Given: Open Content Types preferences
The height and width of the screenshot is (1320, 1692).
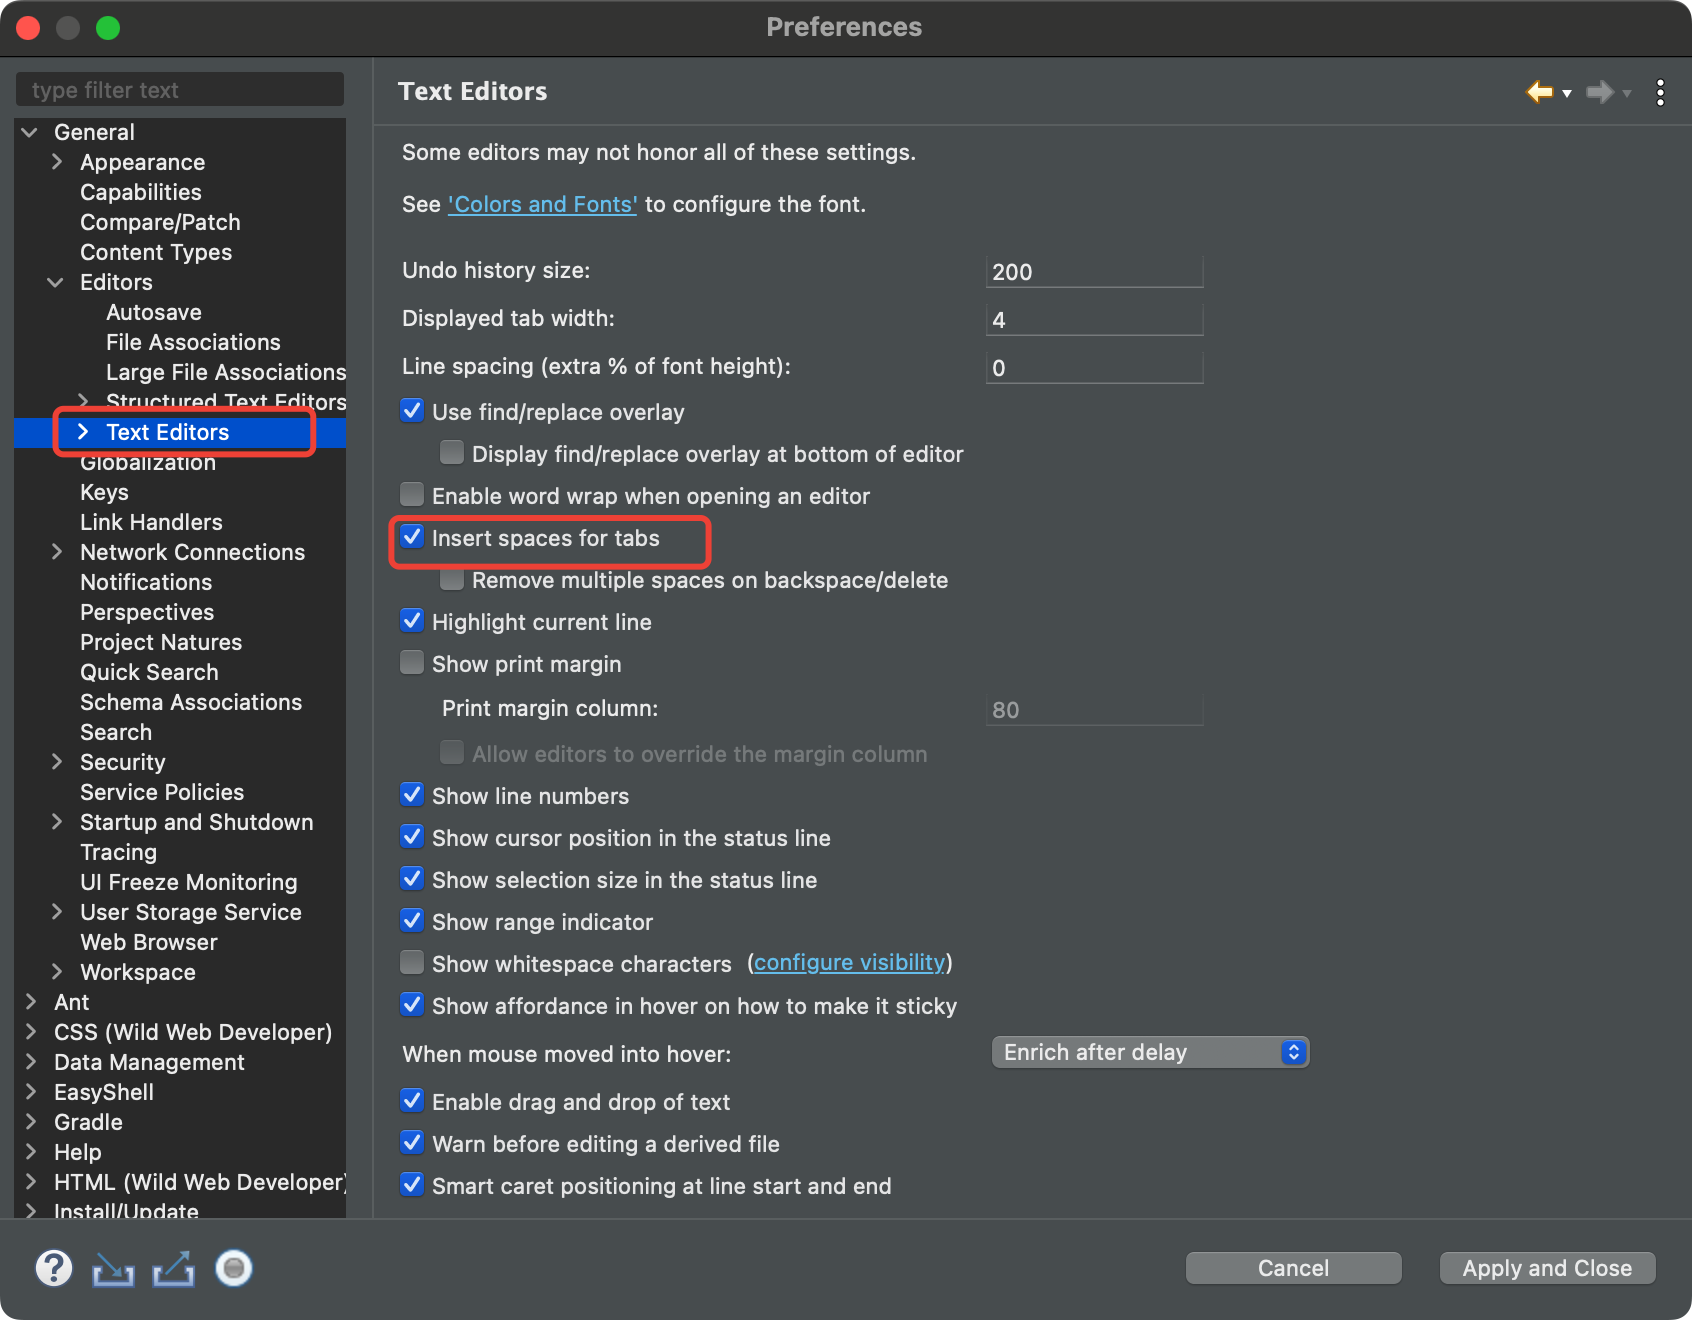Looking at the screenshot, I should pyautogui.click(x=156, y=252).
